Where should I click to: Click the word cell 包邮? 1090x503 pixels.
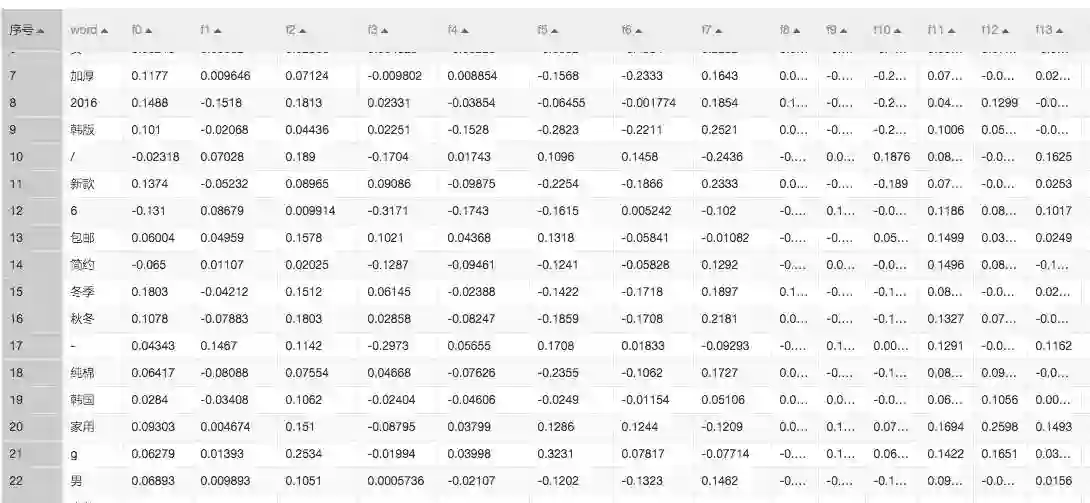click(83, 238)
